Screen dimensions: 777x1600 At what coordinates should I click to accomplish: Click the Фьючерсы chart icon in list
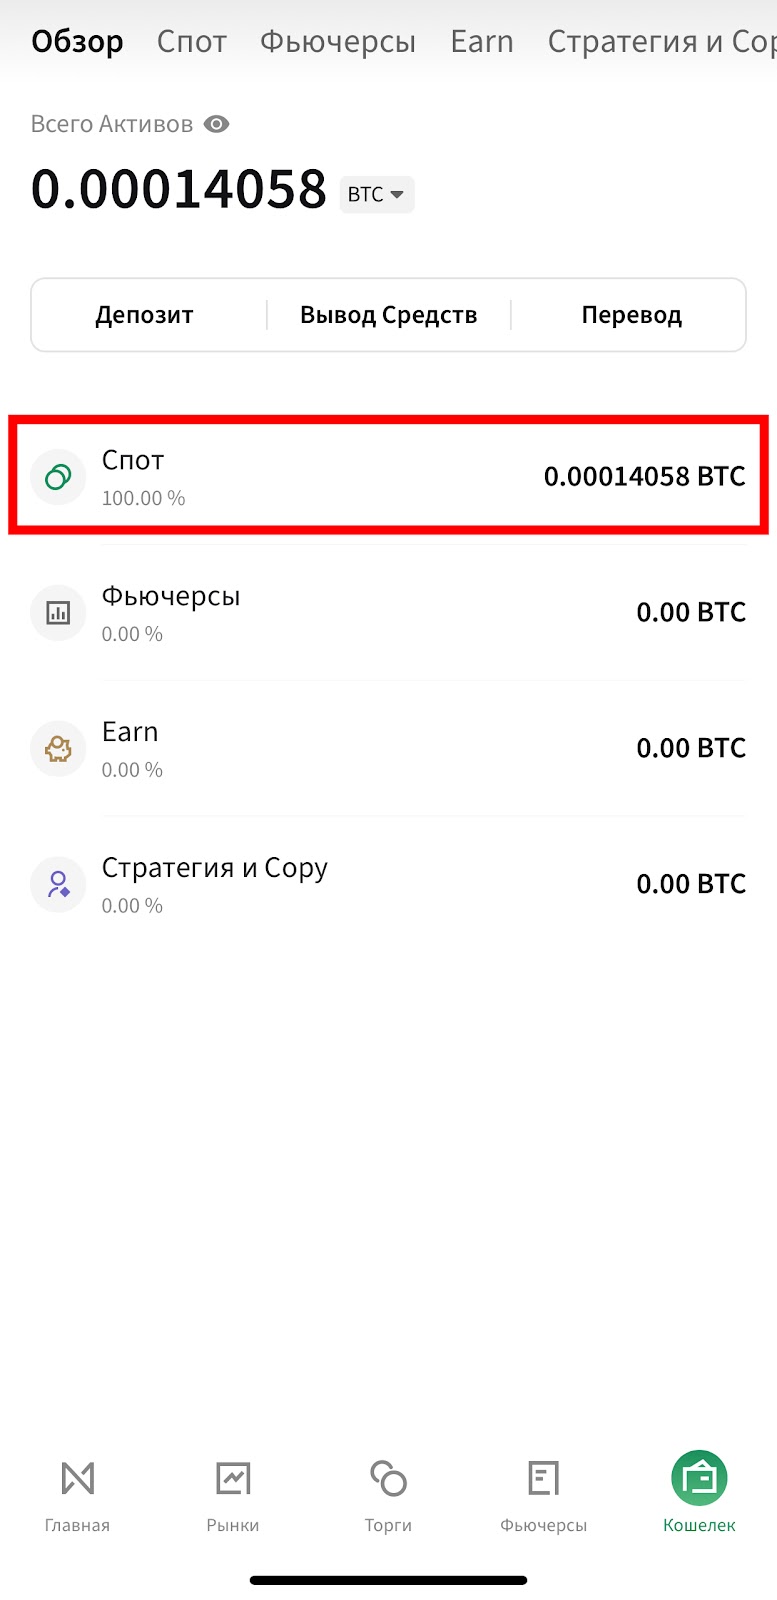[58, 612]
